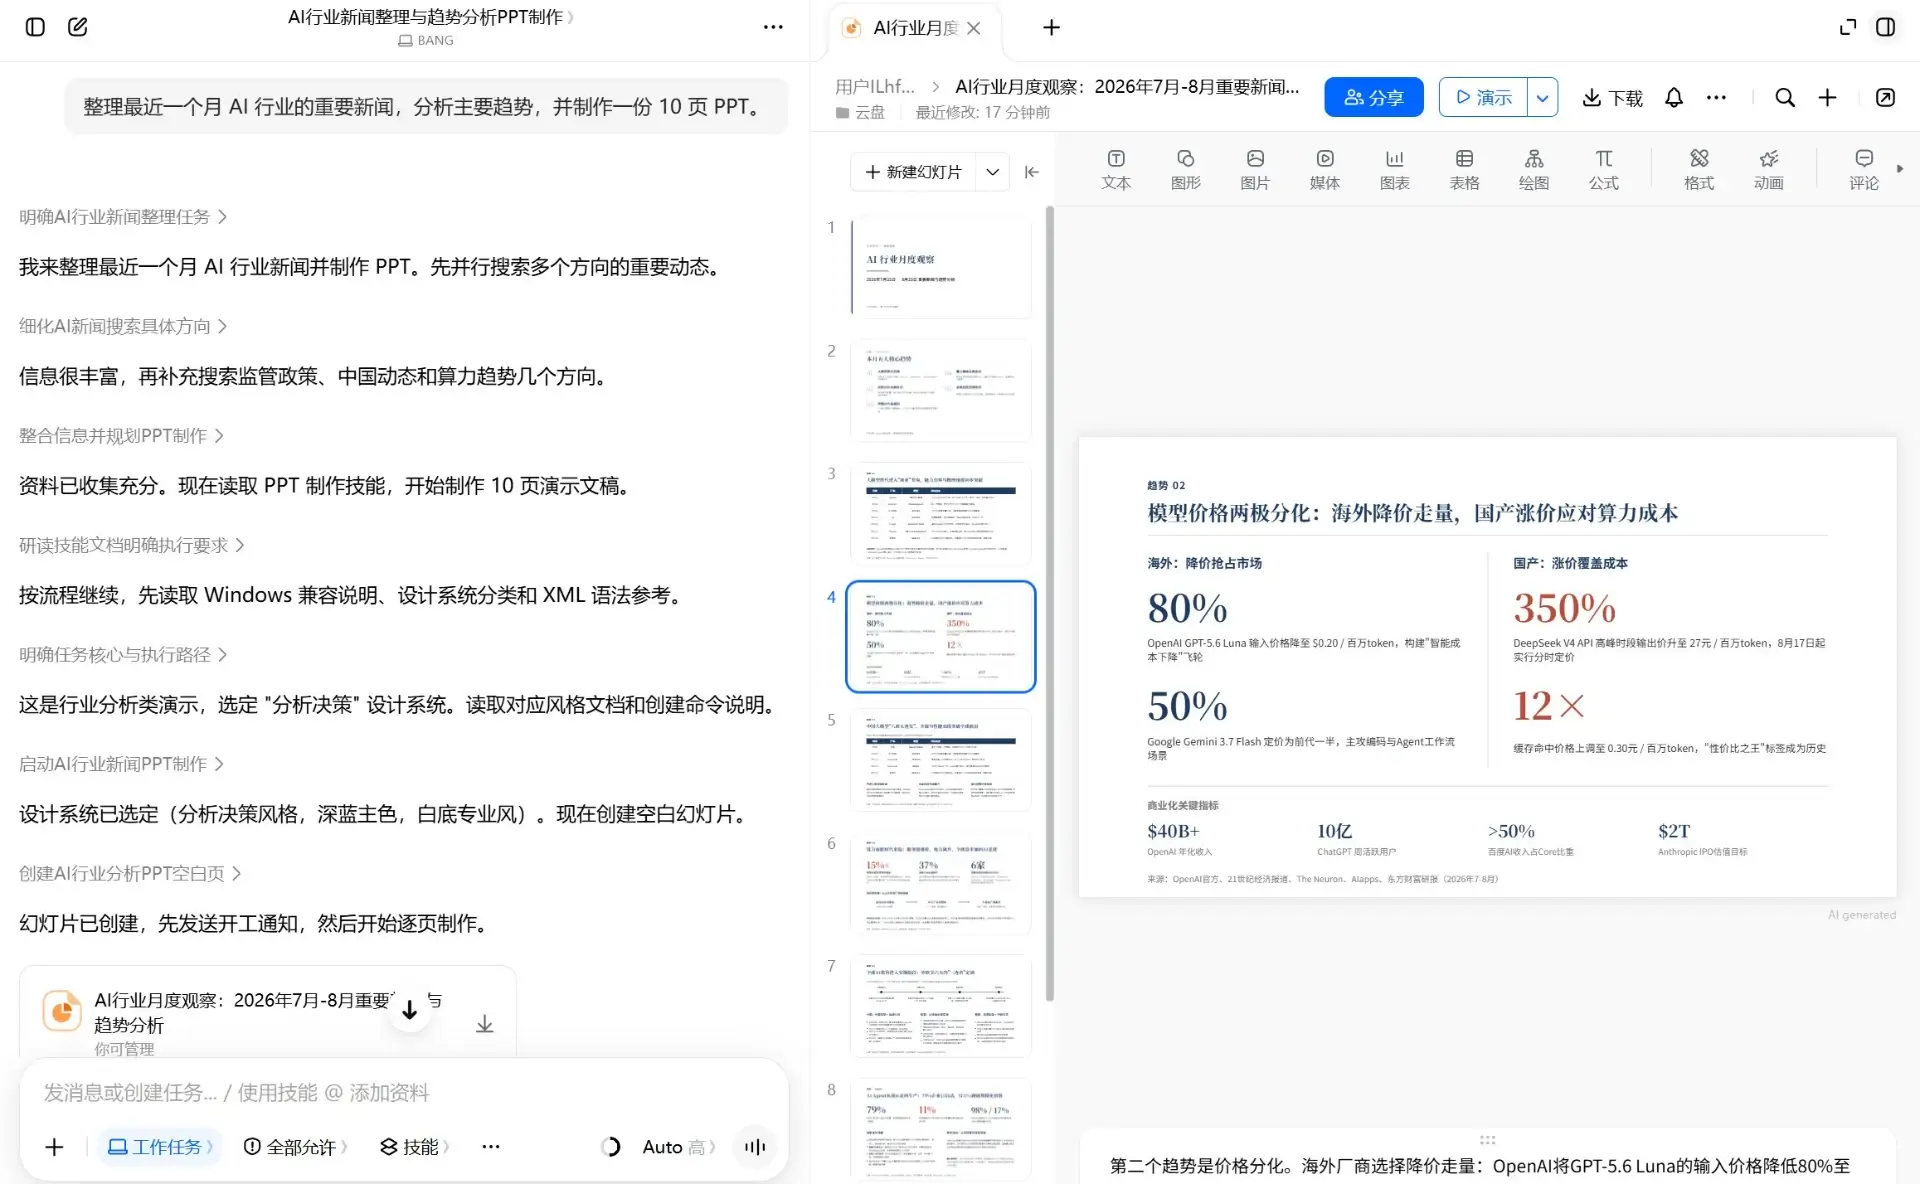Open Auto 高 model selector
Screen dimensions: 1920x1184
coord(679,1147)
